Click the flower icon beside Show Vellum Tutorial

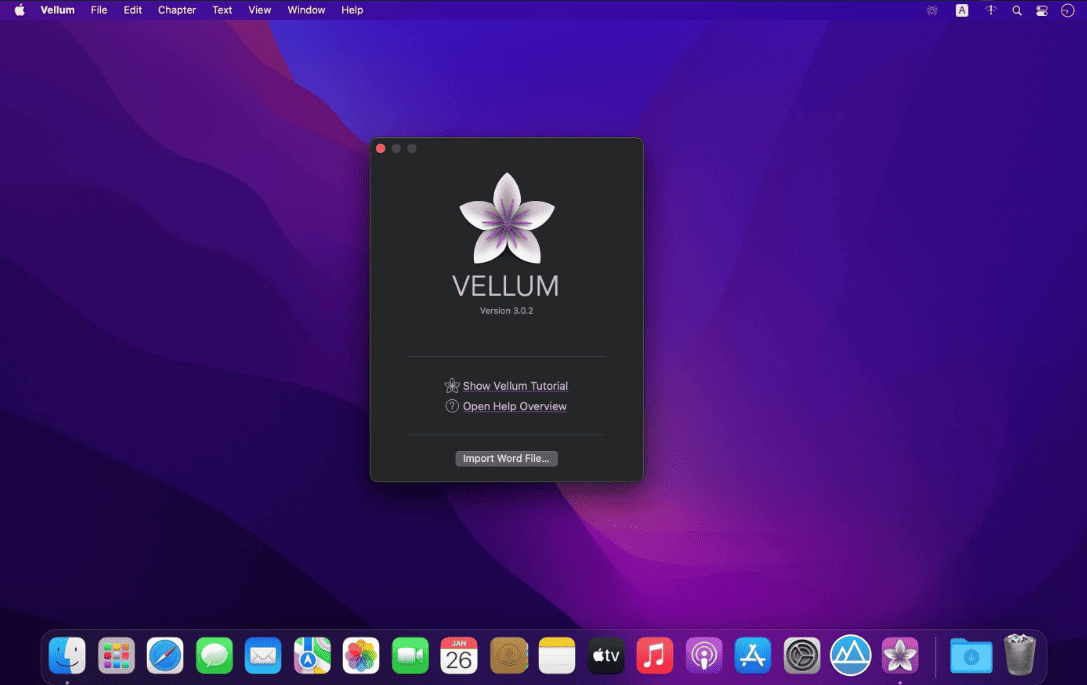pyautogui.click(x=452, y=385)
